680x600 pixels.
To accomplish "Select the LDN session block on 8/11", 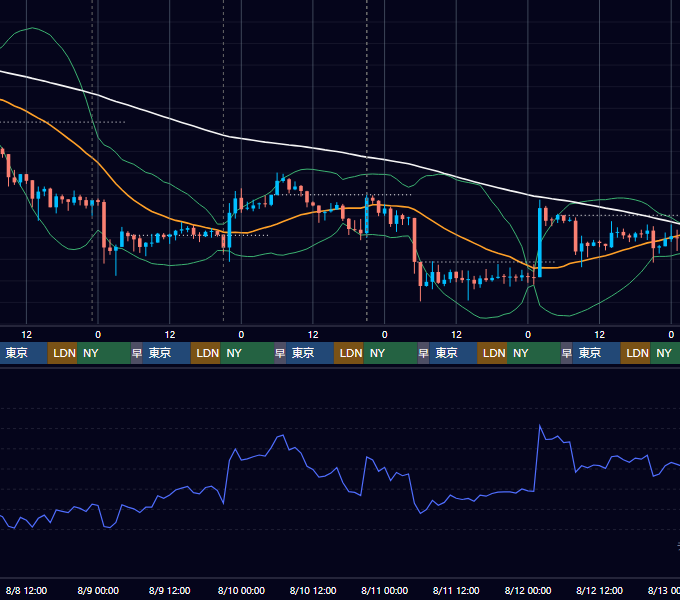I will pyautogui.click(x=492, y=353).
